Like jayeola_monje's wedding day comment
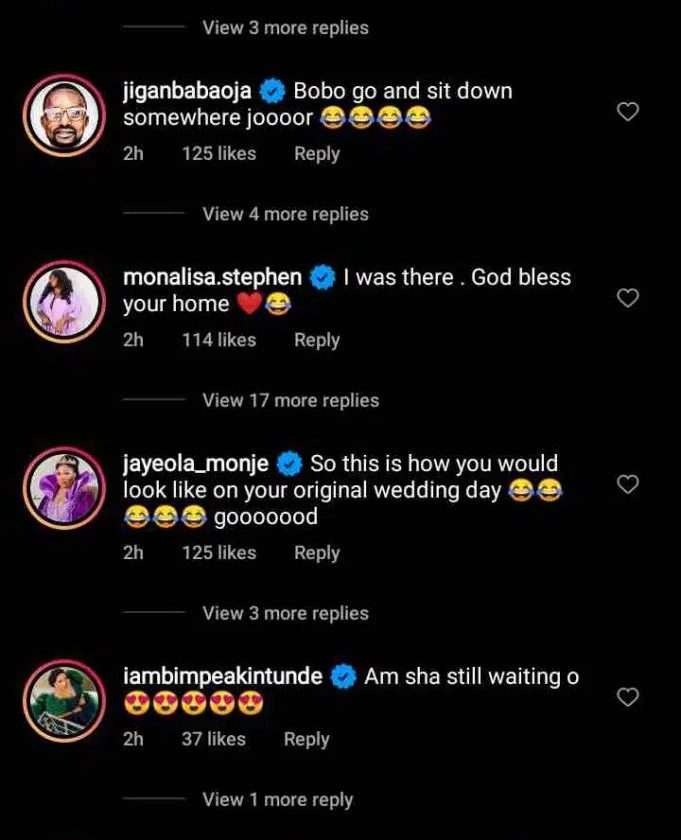The height and width of the screenshot is (840, 681). pyautogui.click(x=627, y=485)
